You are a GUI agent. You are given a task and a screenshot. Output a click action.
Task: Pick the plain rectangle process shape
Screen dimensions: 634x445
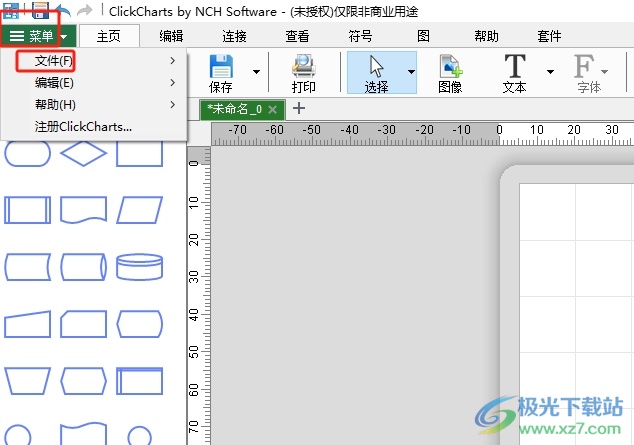(x=139, y=153)
